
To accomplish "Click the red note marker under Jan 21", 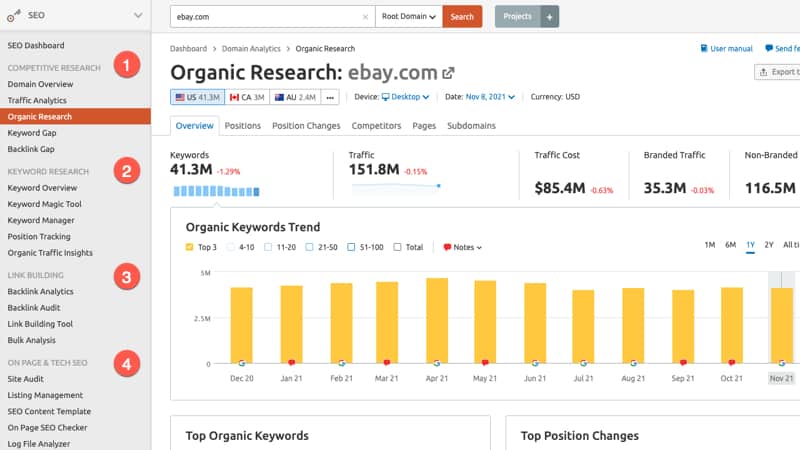I will click(291, 363).
